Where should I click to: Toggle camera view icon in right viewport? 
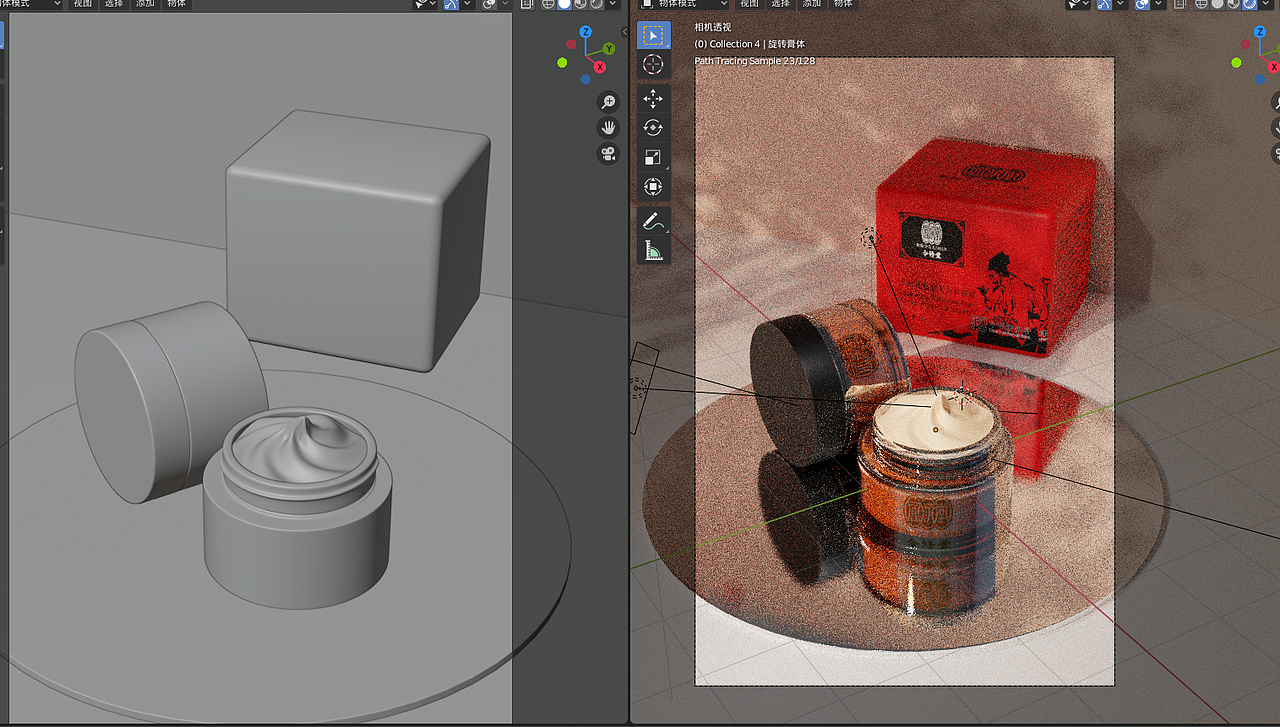pos(1276,154)
